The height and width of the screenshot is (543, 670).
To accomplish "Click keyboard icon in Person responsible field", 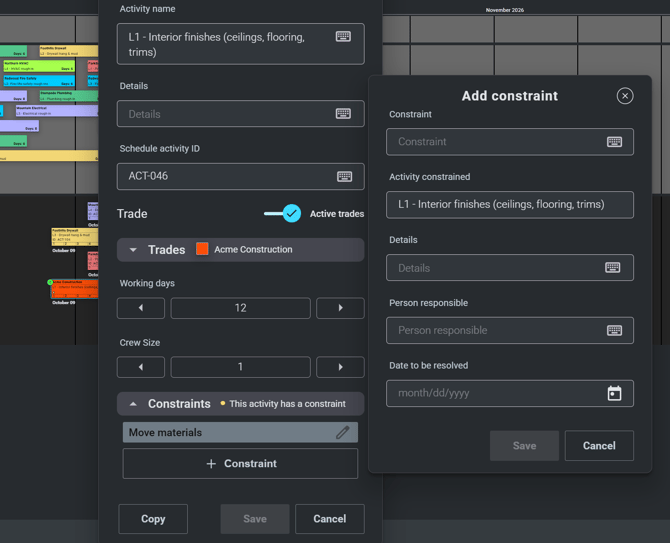I will point(614,330).
